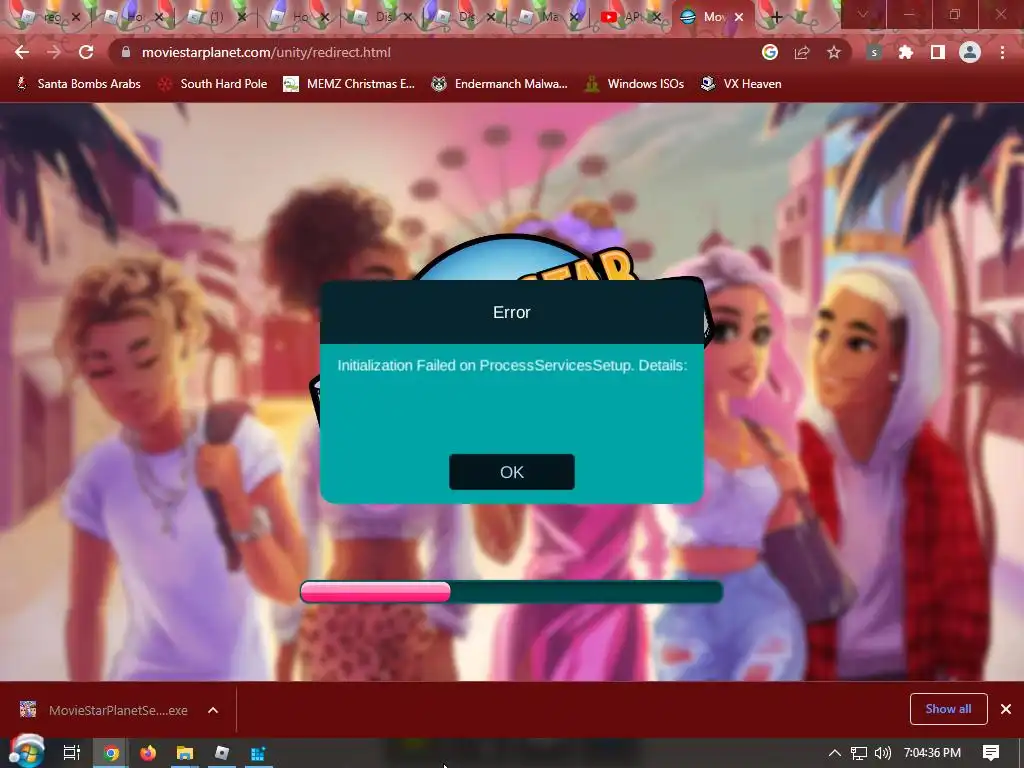Image resolution: width=1024 pixels, height=768 pixels.
Task: Share this page using the share icon
Action: tap(801, 52)
